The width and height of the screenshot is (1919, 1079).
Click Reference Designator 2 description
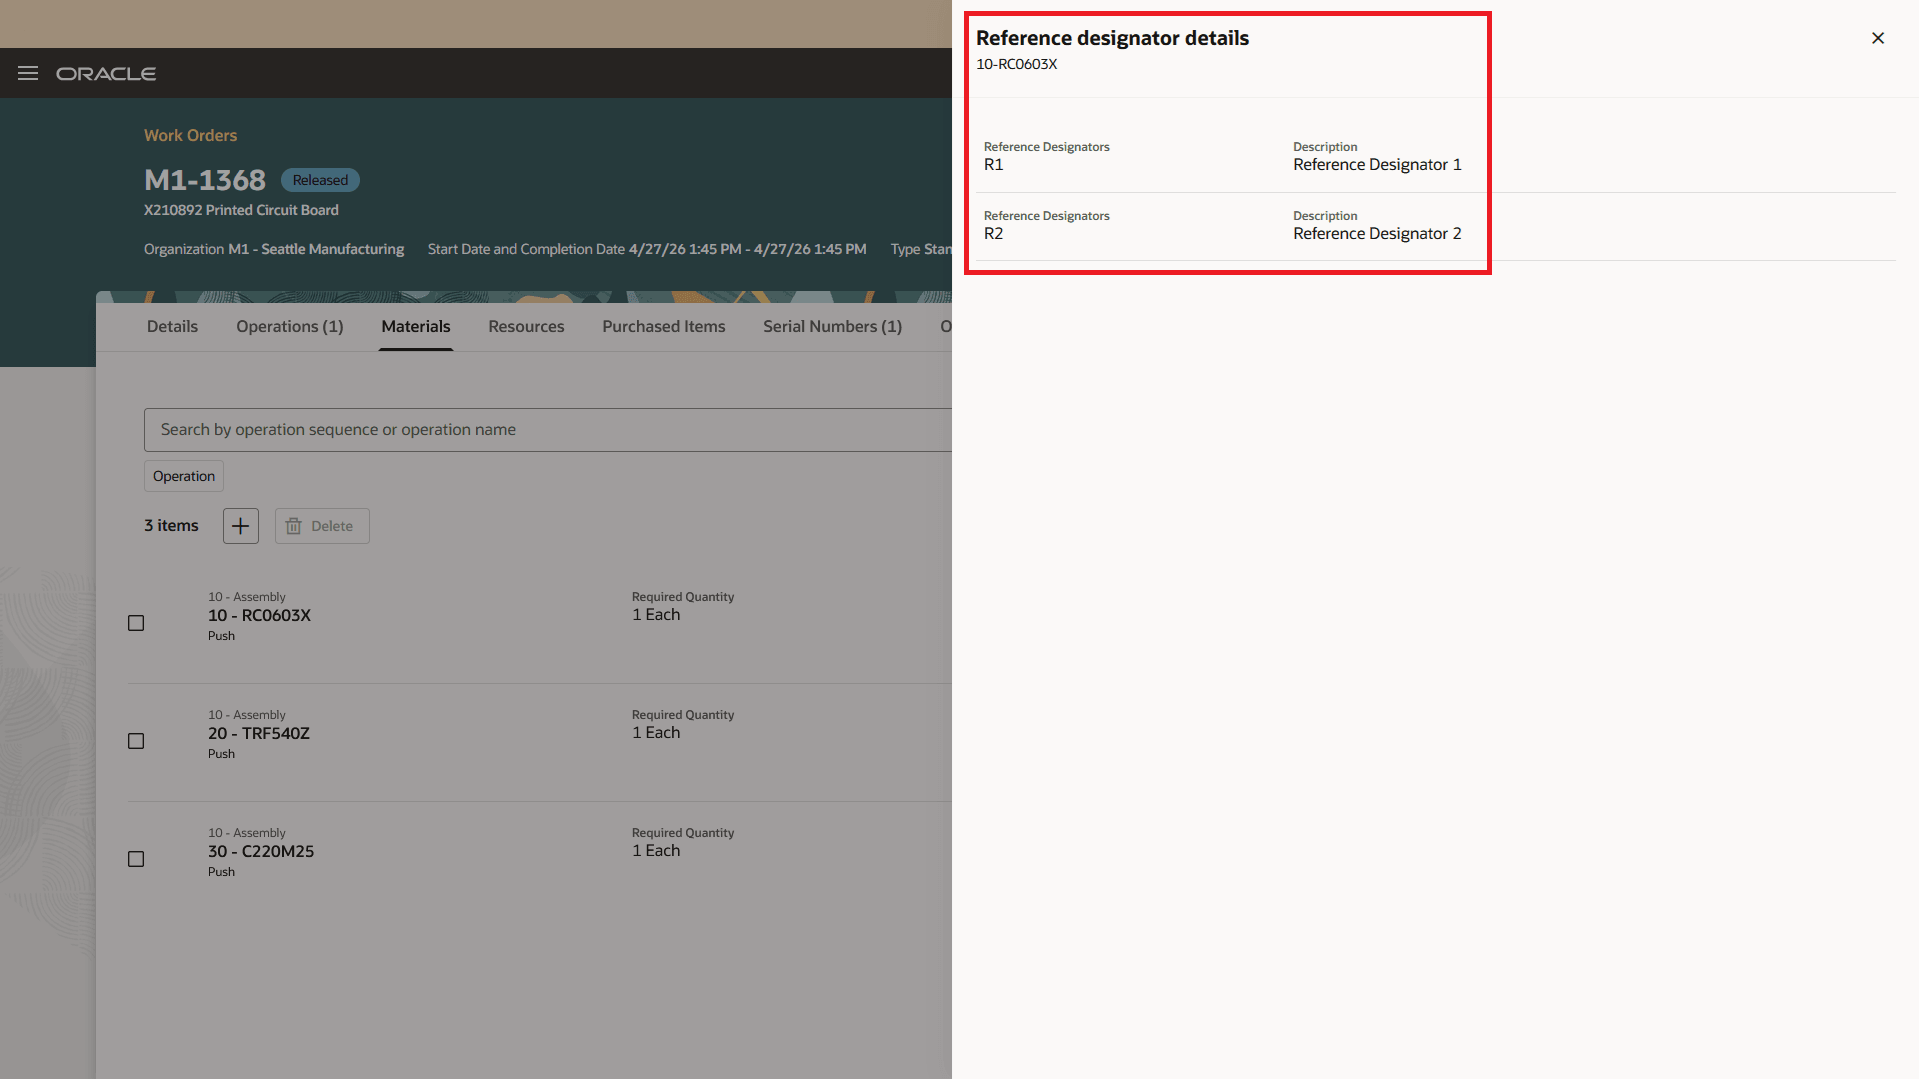(1377, 233)
